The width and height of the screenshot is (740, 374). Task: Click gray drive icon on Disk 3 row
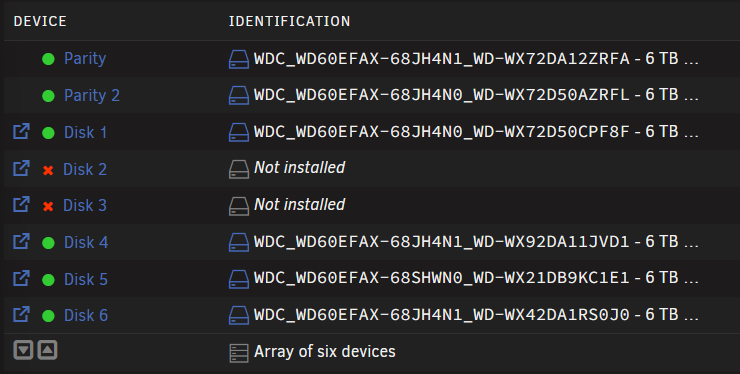239,206
